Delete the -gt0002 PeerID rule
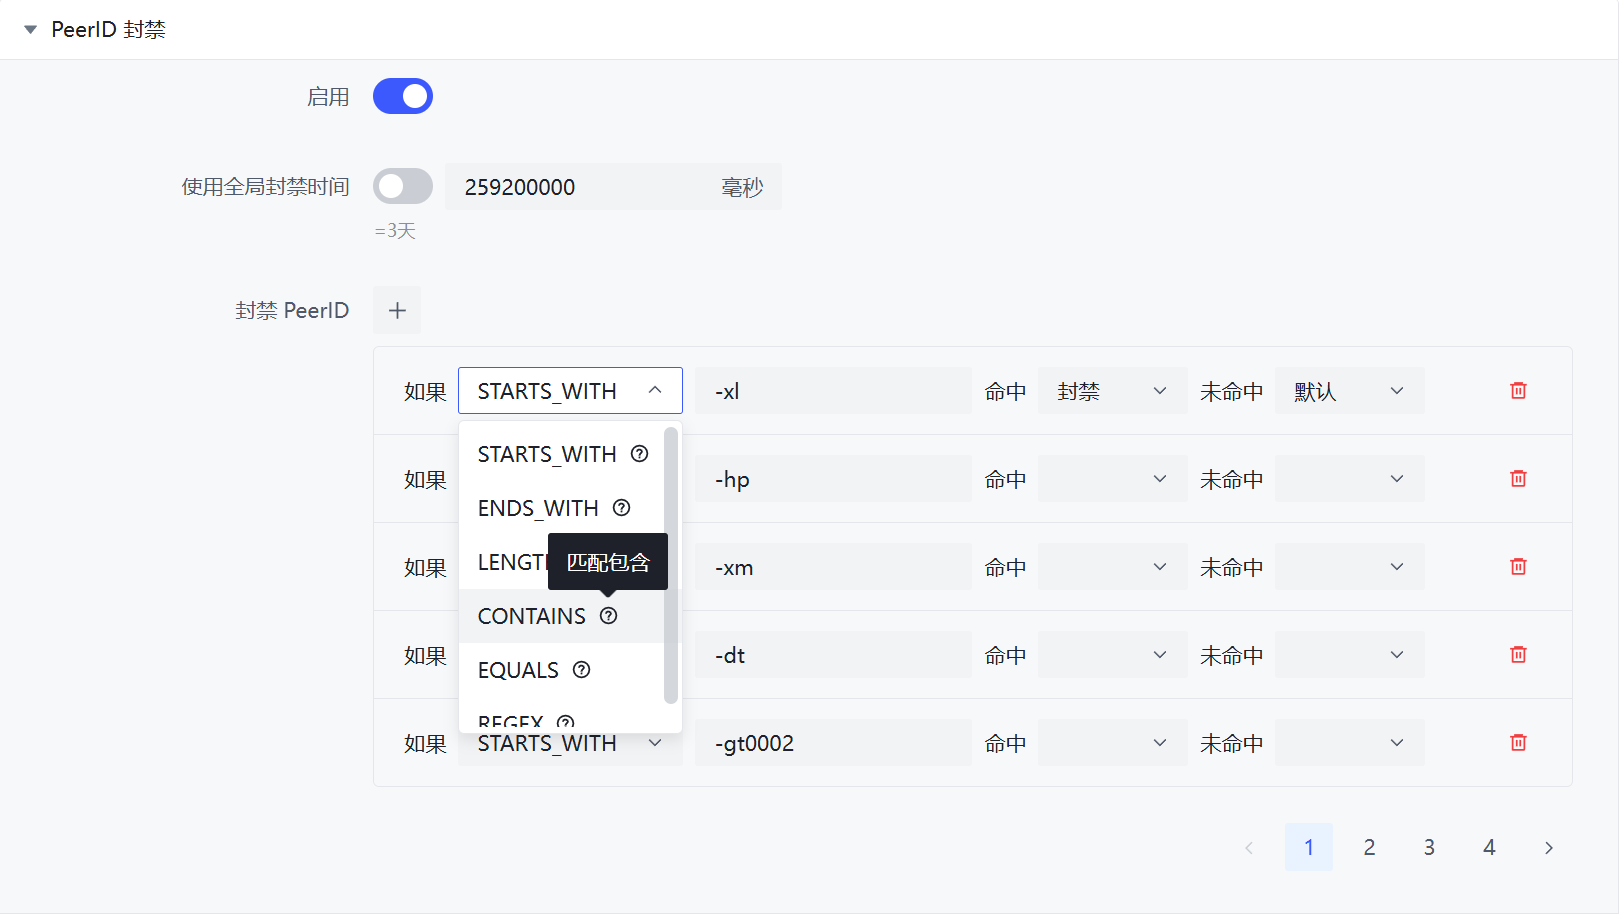The width and height of the screenshot is (1620, 914). tap(1518, 743)
